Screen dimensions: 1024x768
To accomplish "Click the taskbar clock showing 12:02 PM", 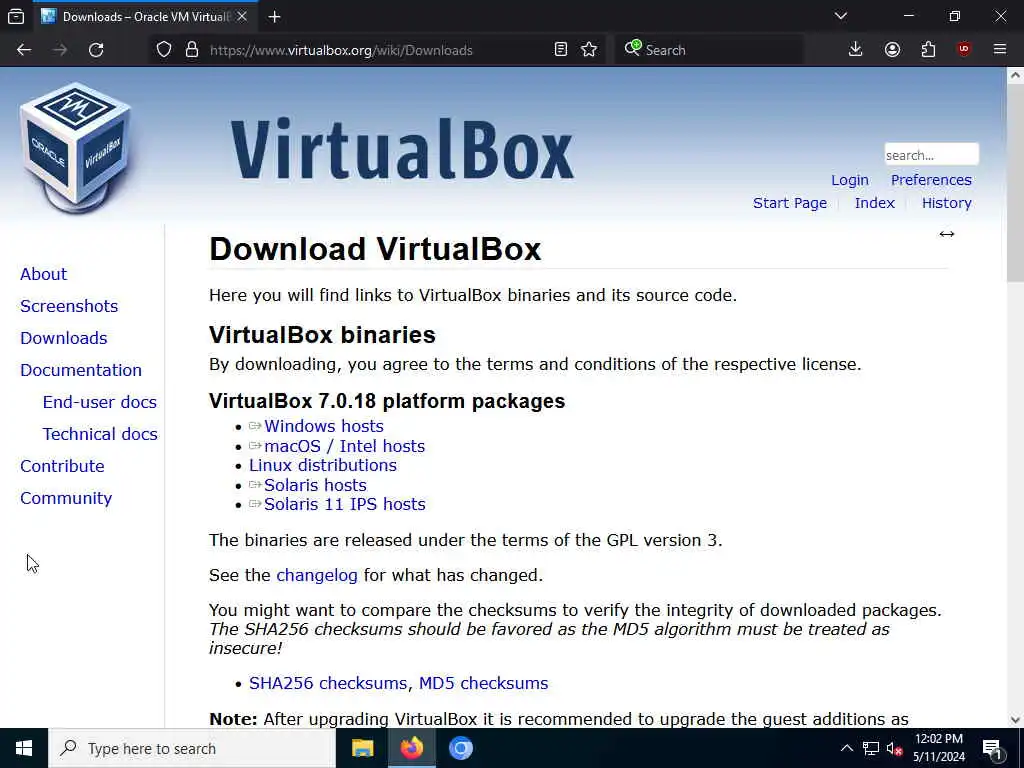I will pos(938,748).
